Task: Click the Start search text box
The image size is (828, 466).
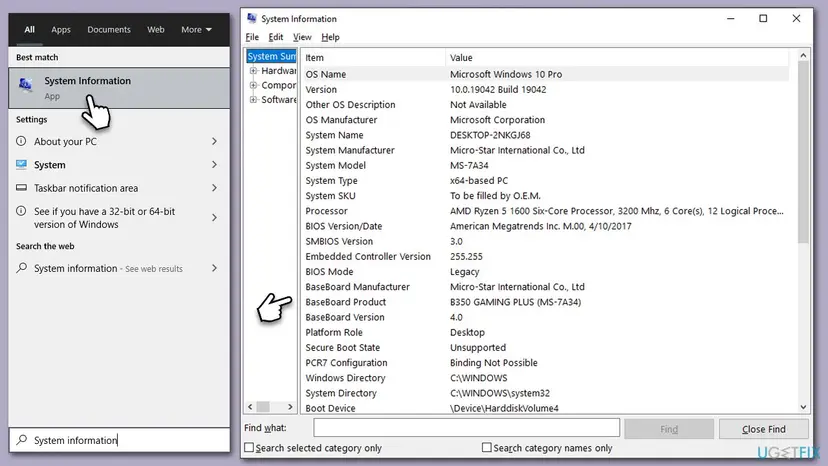Action: pyautogui.click(x=119, y=440)
